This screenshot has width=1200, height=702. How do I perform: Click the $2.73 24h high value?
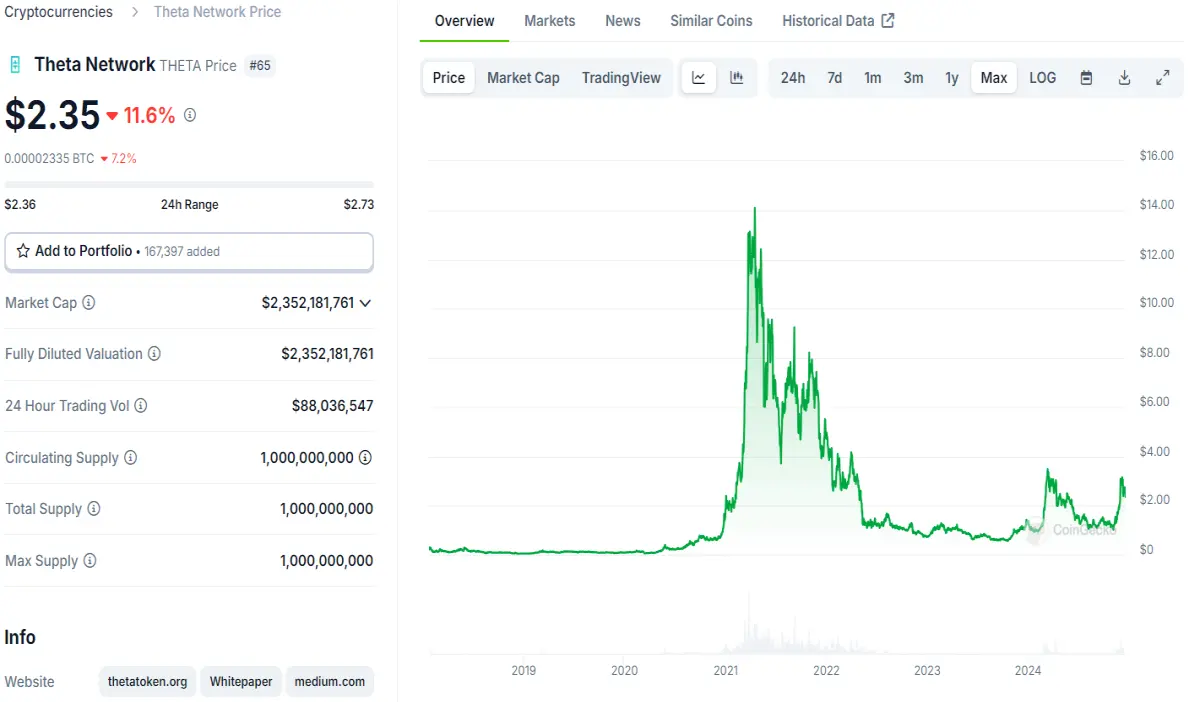click(x=359, y=204)
